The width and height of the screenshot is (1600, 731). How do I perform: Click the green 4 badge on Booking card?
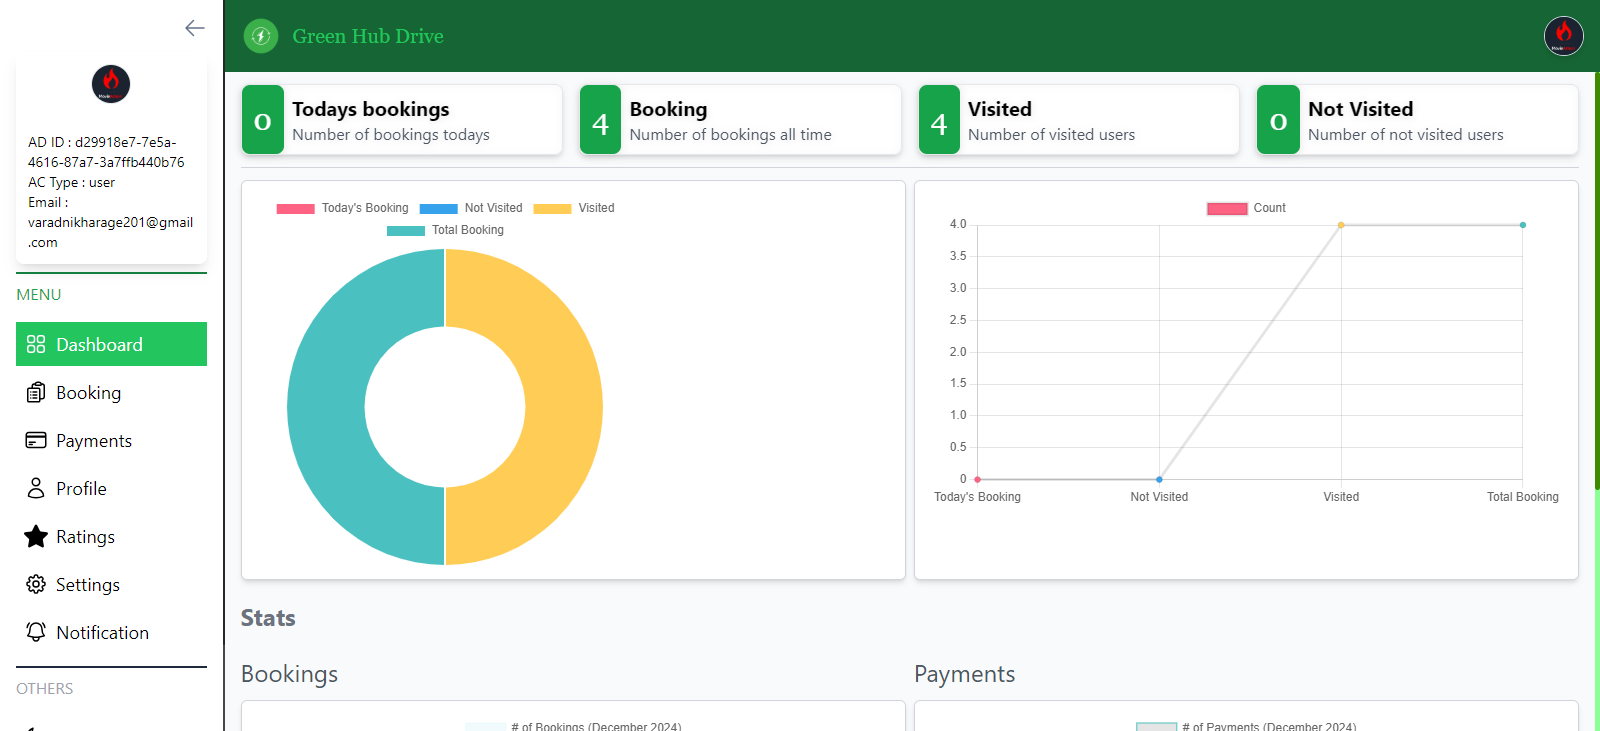click(x=601, y=120)
